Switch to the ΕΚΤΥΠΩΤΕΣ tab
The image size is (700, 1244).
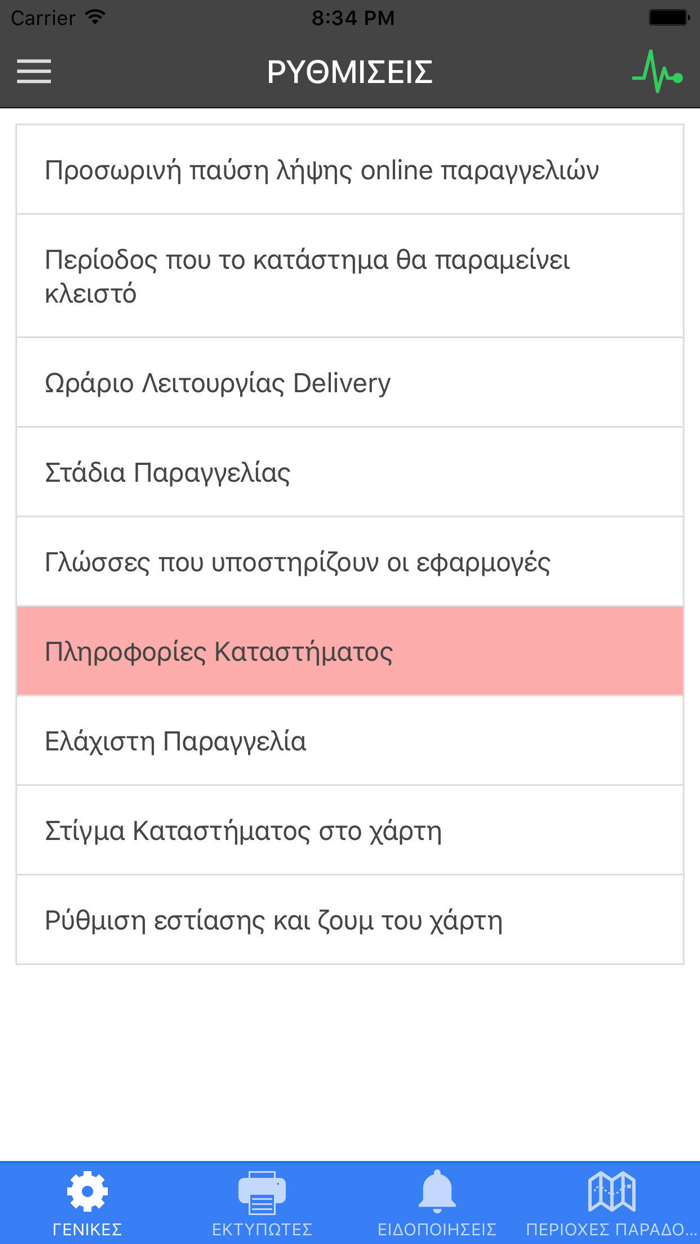tap(262, 1229)
